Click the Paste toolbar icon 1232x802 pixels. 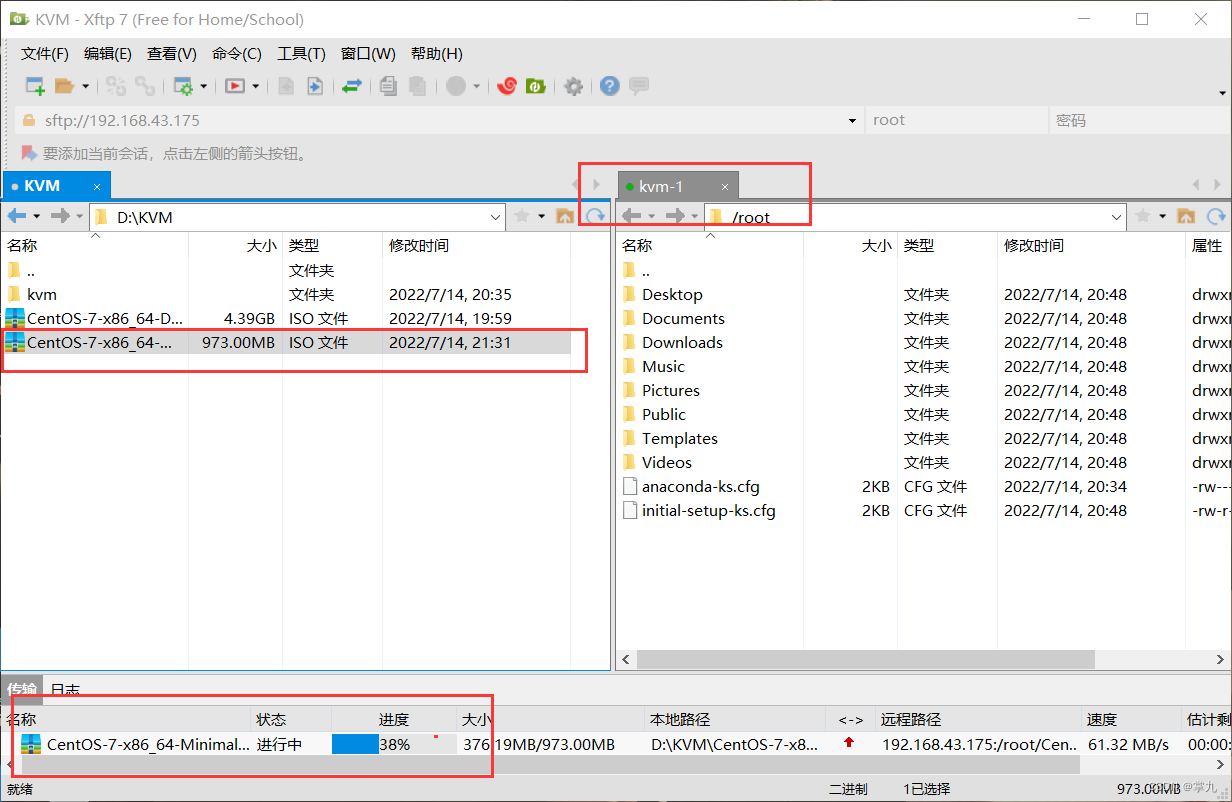point(418,86)
